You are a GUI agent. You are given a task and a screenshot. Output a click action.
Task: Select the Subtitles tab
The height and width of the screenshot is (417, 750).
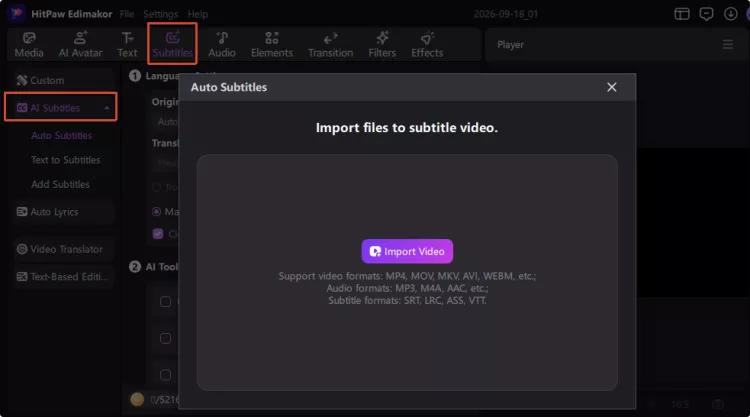click(x=172, y=44)
